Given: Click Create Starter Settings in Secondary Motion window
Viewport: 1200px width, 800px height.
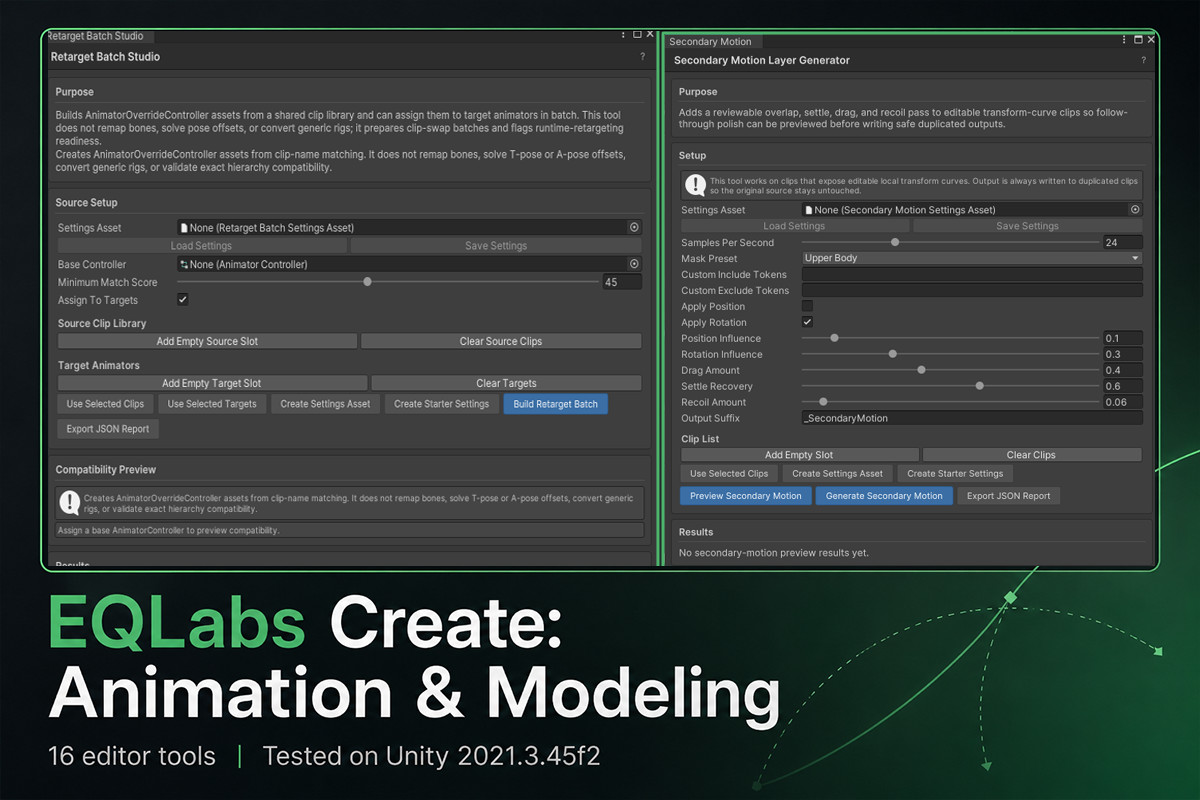Looking at the screenshot, I should pyautogui.click(x=955, y=474).
